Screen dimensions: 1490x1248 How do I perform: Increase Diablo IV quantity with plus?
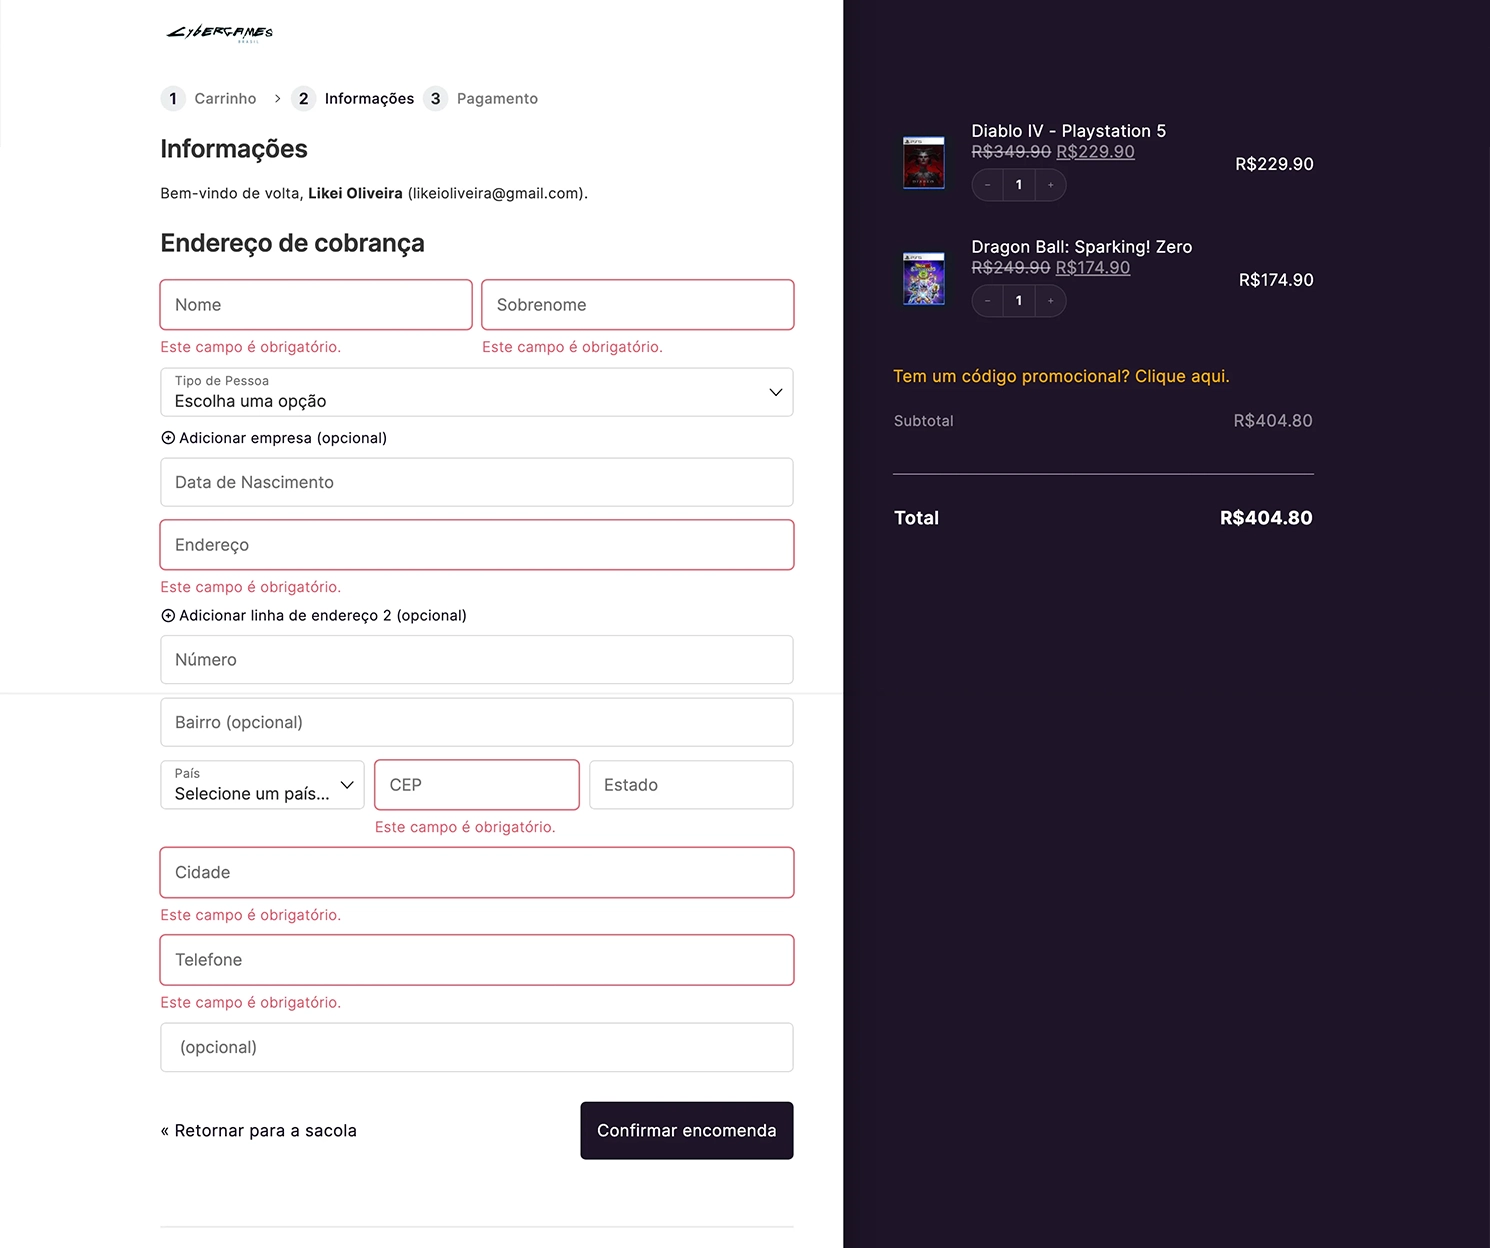(x=1050, y=185)
